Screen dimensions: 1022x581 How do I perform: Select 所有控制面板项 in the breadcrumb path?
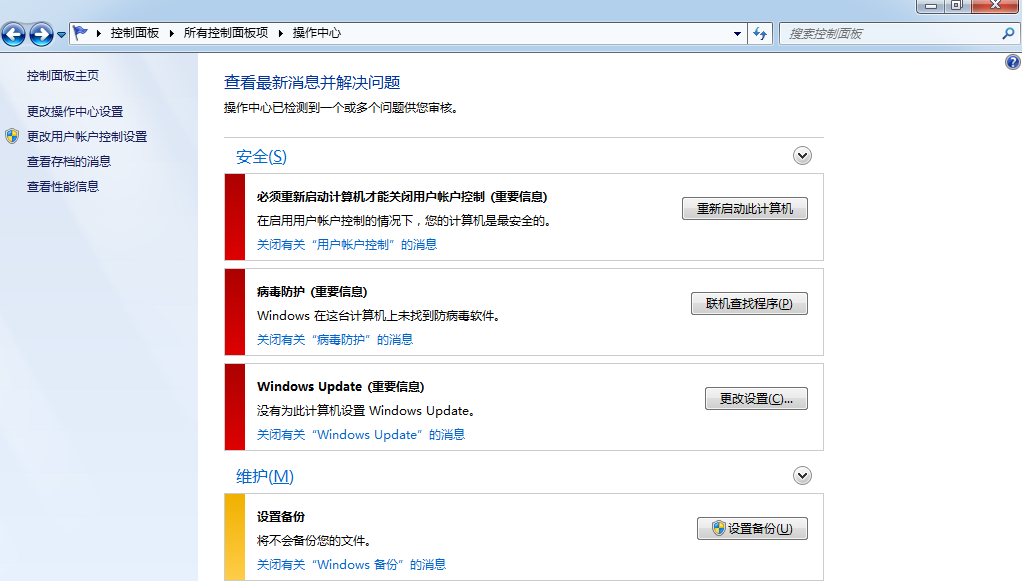tap(226, 33)
